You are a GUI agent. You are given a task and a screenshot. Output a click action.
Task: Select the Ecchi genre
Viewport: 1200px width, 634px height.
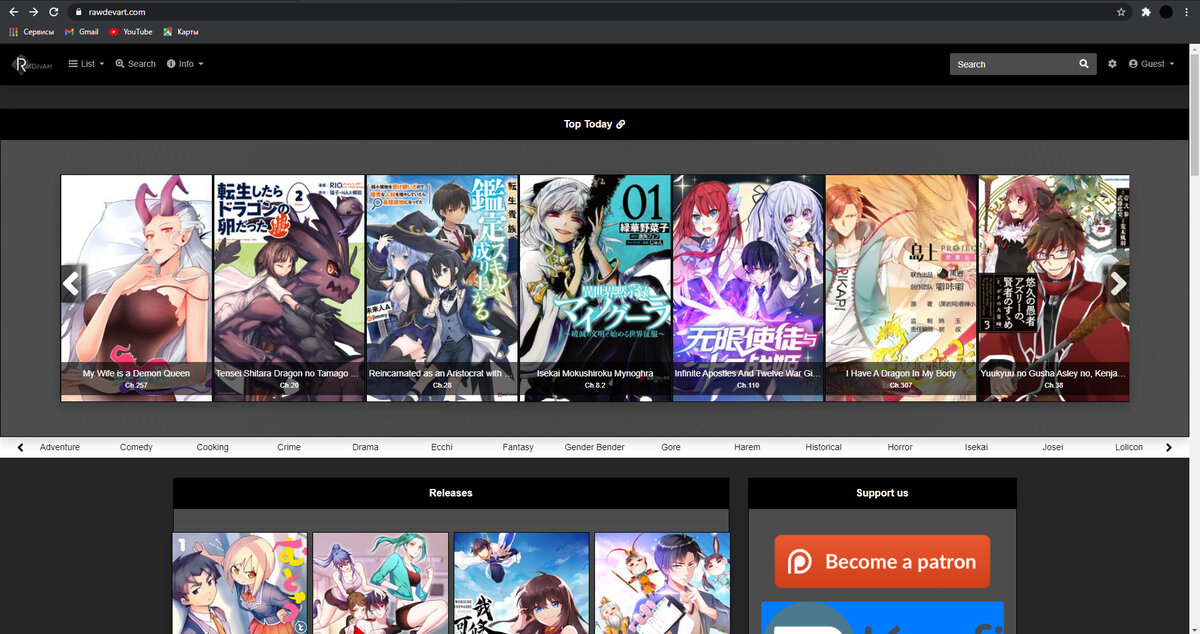click(x=442, y=447)
